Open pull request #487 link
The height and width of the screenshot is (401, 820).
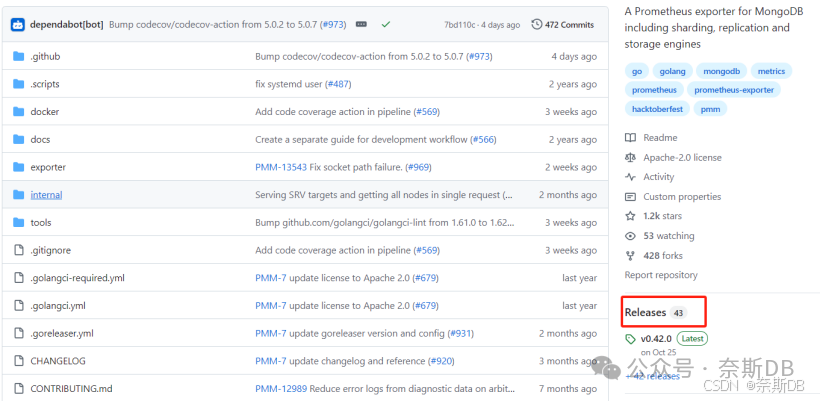click(338, 84)
